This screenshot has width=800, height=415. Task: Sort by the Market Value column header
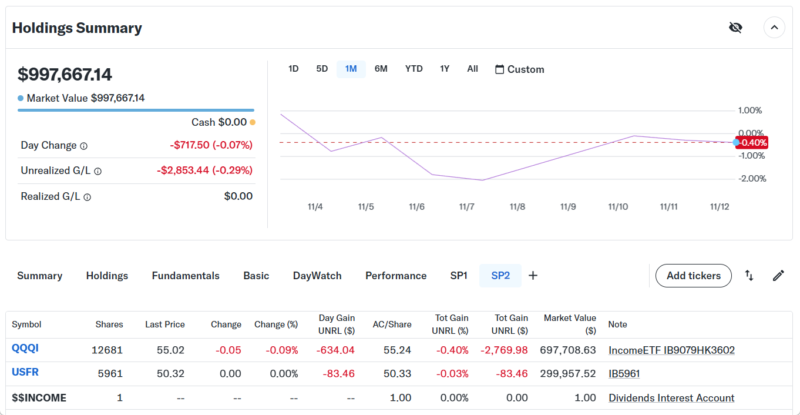(x=570, y=323)
